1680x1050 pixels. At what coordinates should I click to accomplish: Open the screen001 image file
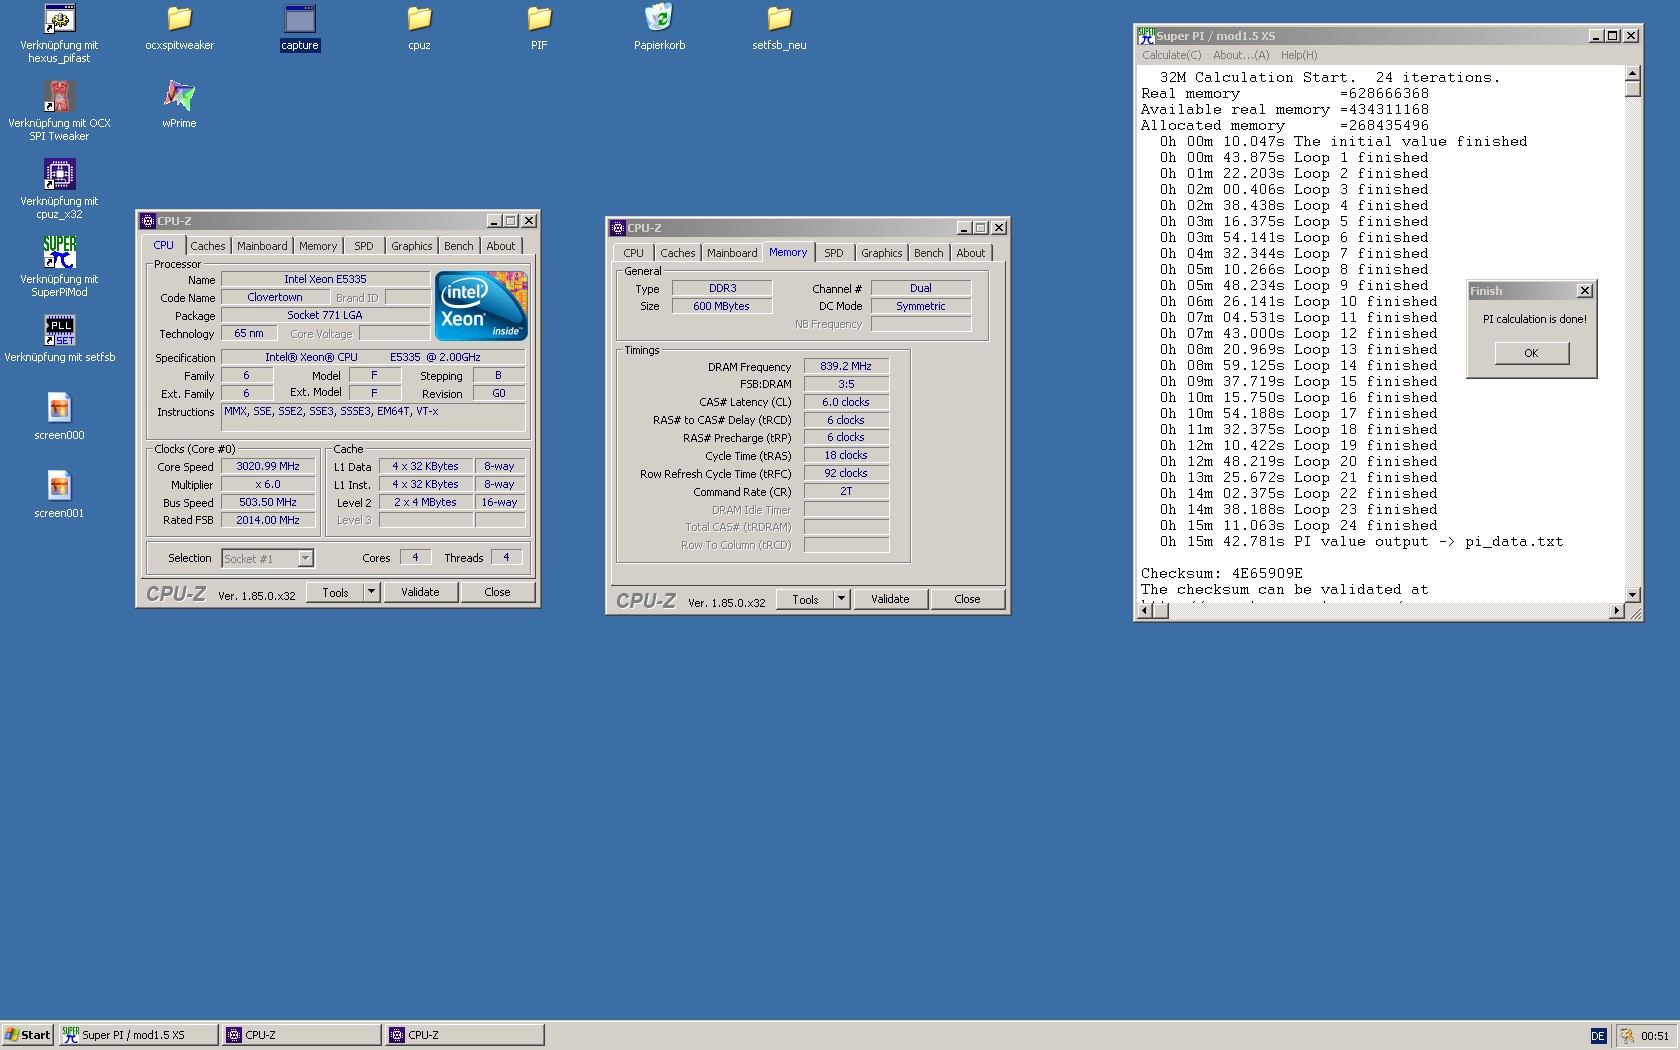click(59, 486)
